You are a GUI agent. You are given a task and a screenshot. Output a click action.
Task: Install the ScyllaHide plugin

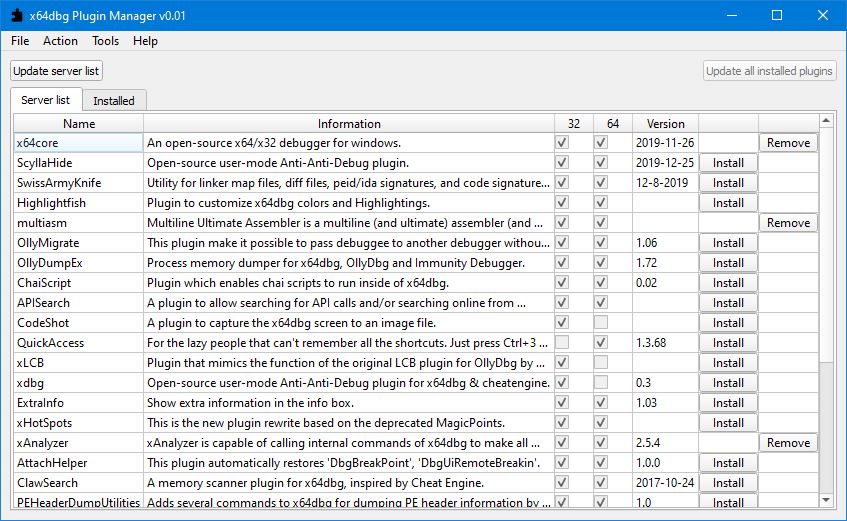click(x=728, y=163)
